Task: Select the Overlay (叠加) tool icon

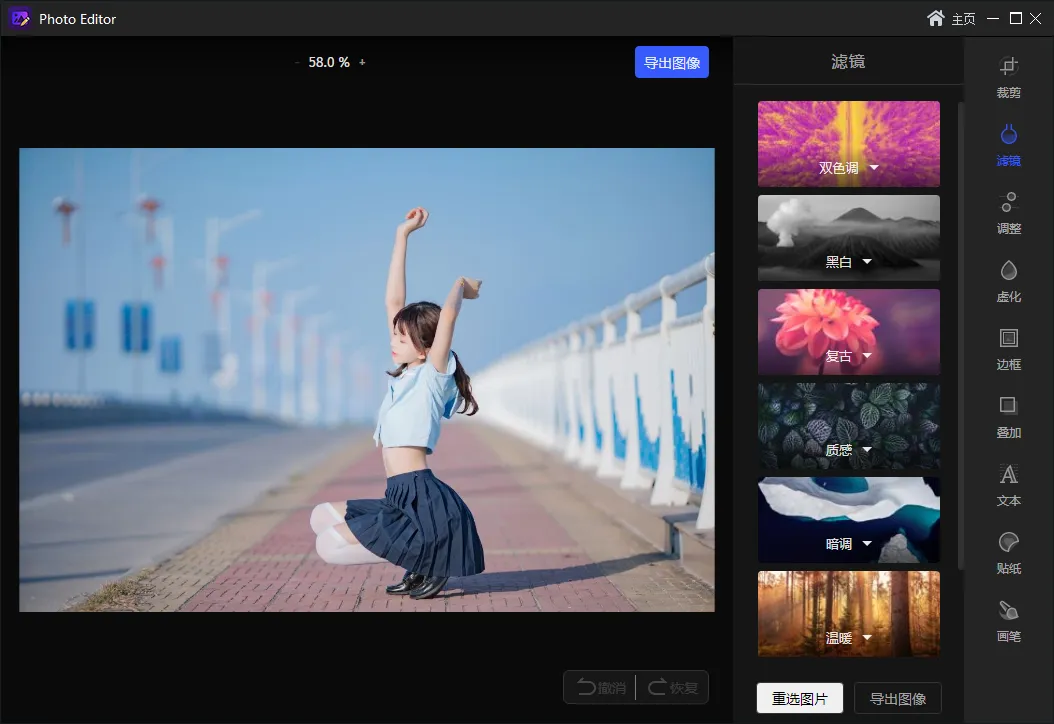Action: [x=1009, y=407]
